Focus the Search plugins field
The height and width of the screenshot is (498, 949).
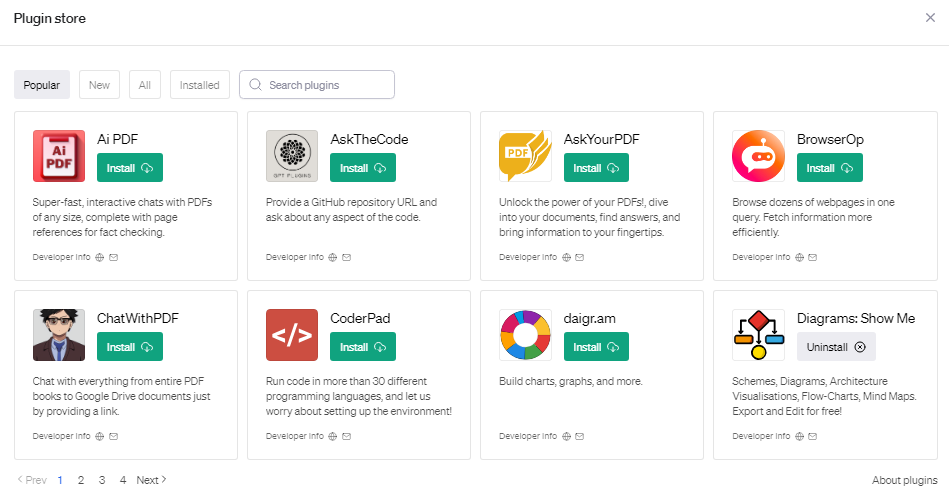[317, 85]
